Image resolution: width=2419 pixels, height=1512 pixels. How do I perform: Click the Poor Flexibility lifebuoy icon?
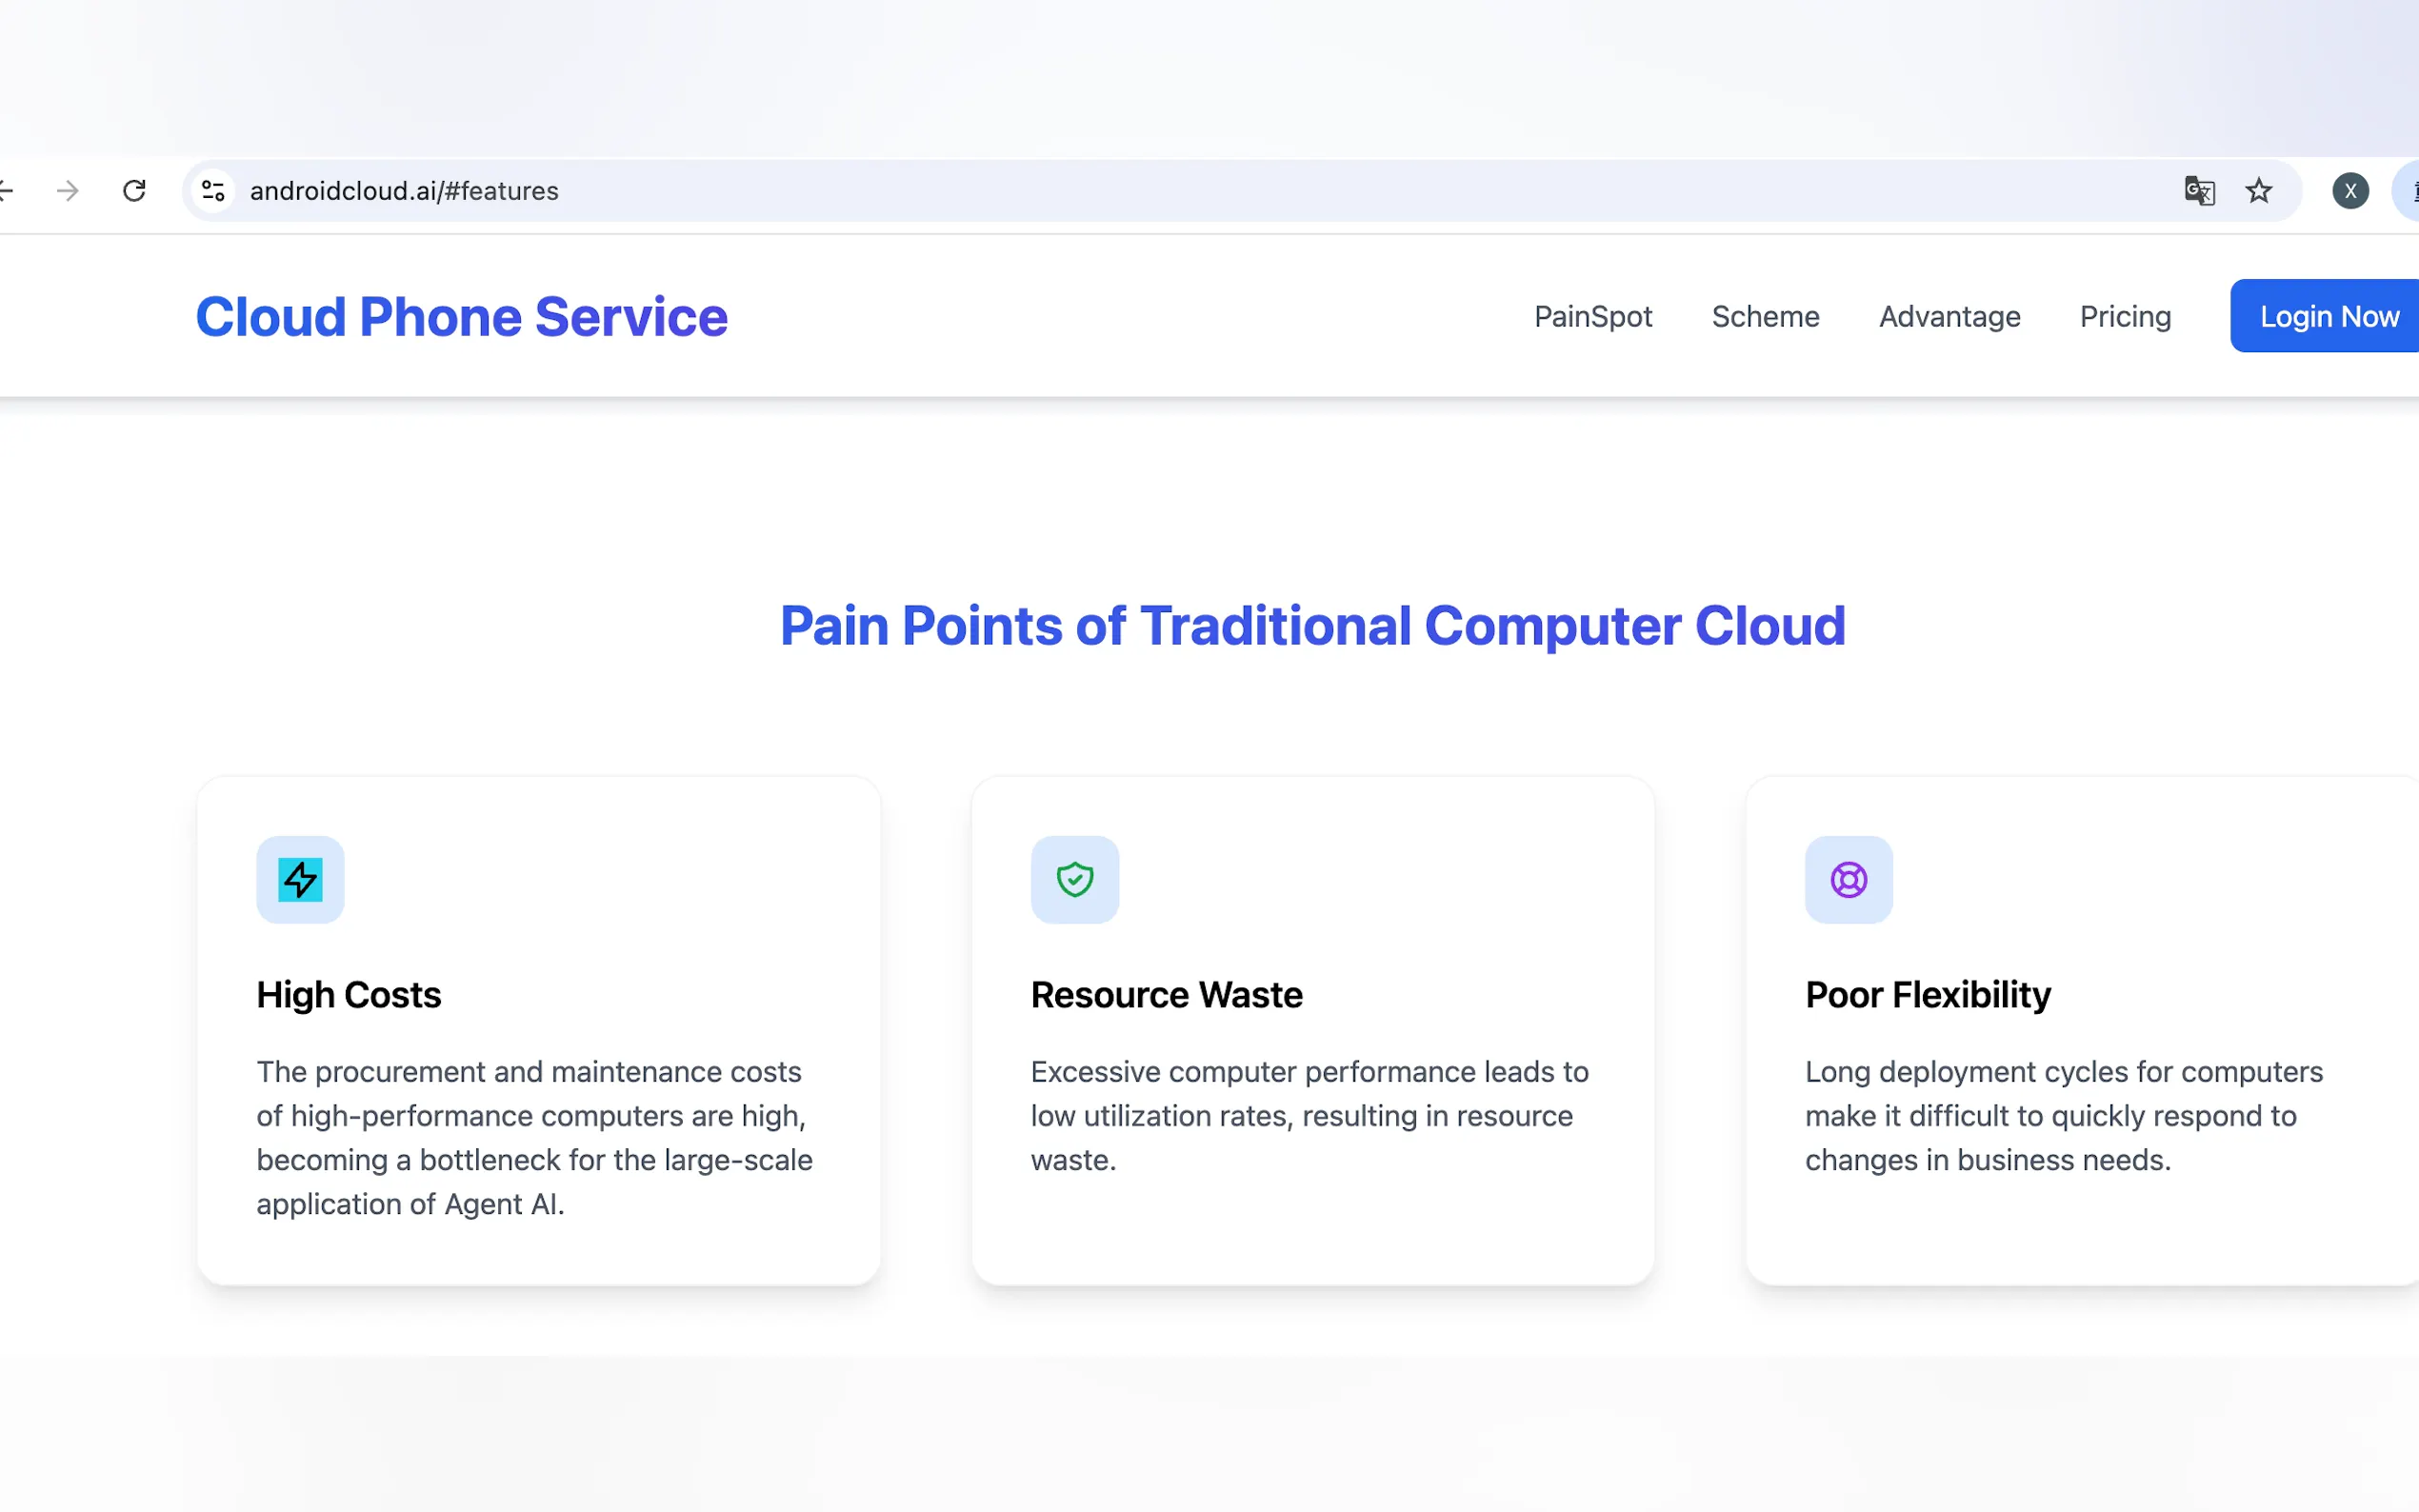pos(1849,880)
